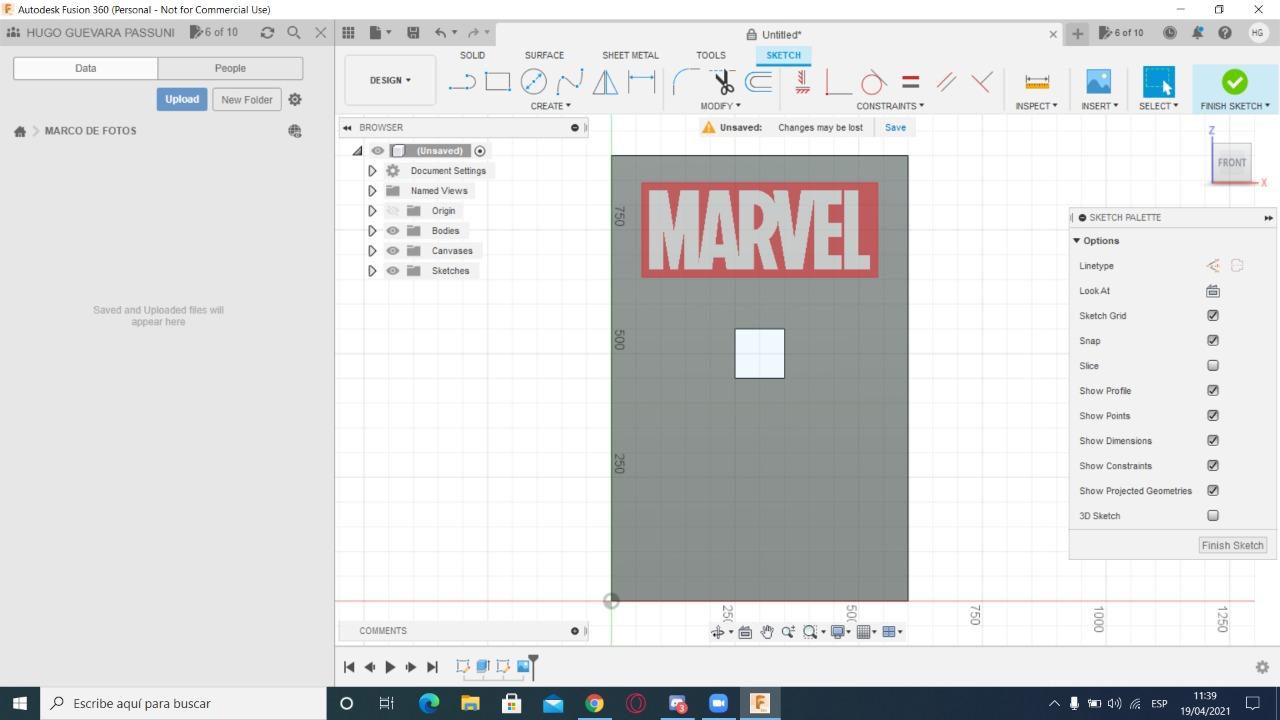Expand the Canvases node
Screen dimensions: 1280x720
tap(372, 251)
